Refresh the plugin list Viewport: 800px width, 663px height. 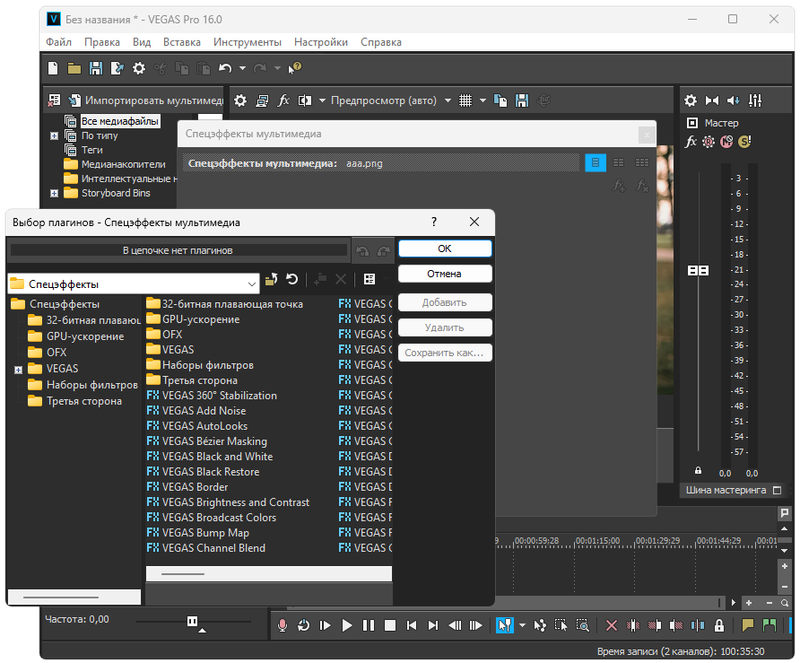292,280
